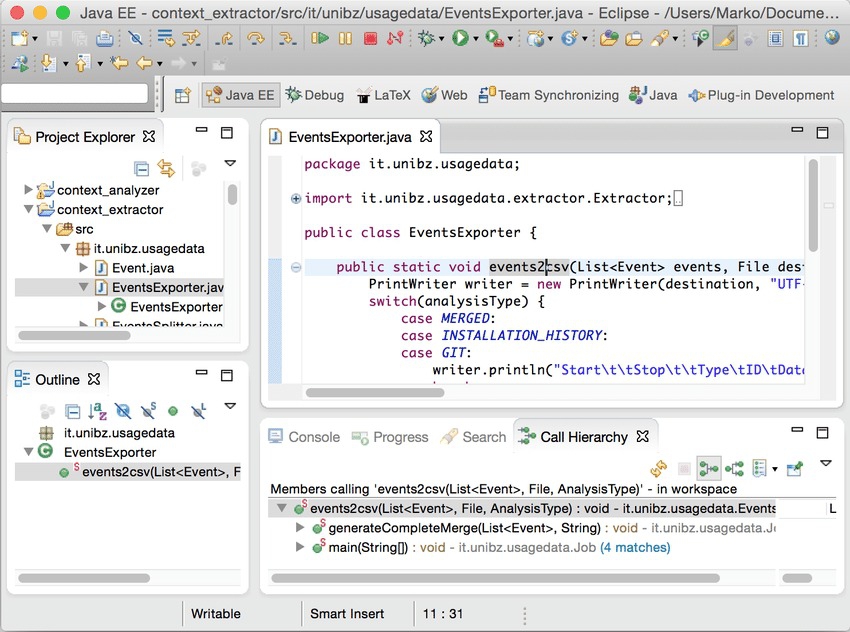This screenshot has width=850, height=632.
Task: Click the Print icon in main toolbar
Action: click(x=105, y=39)
